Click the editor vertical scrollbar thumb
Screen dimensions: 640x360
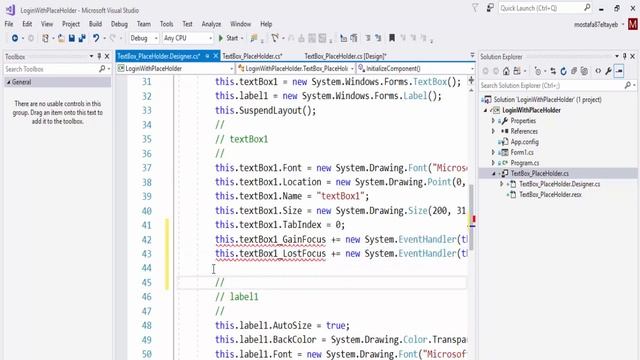point(471,217)
